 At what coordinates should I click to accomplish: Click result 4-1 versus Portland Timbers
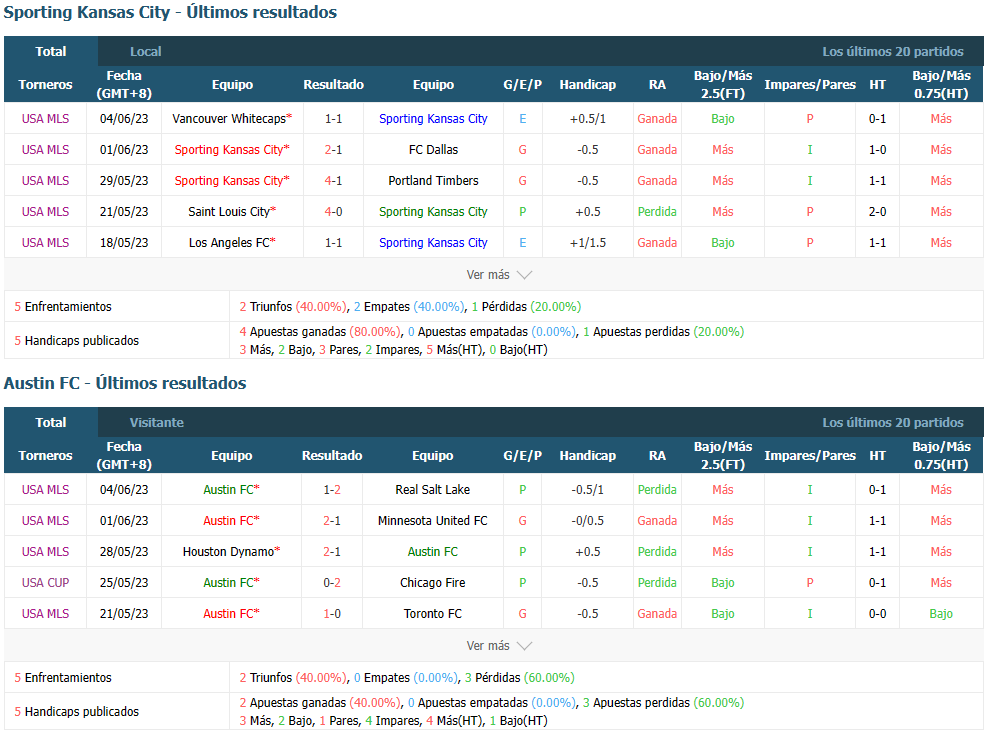coord(333,181)
